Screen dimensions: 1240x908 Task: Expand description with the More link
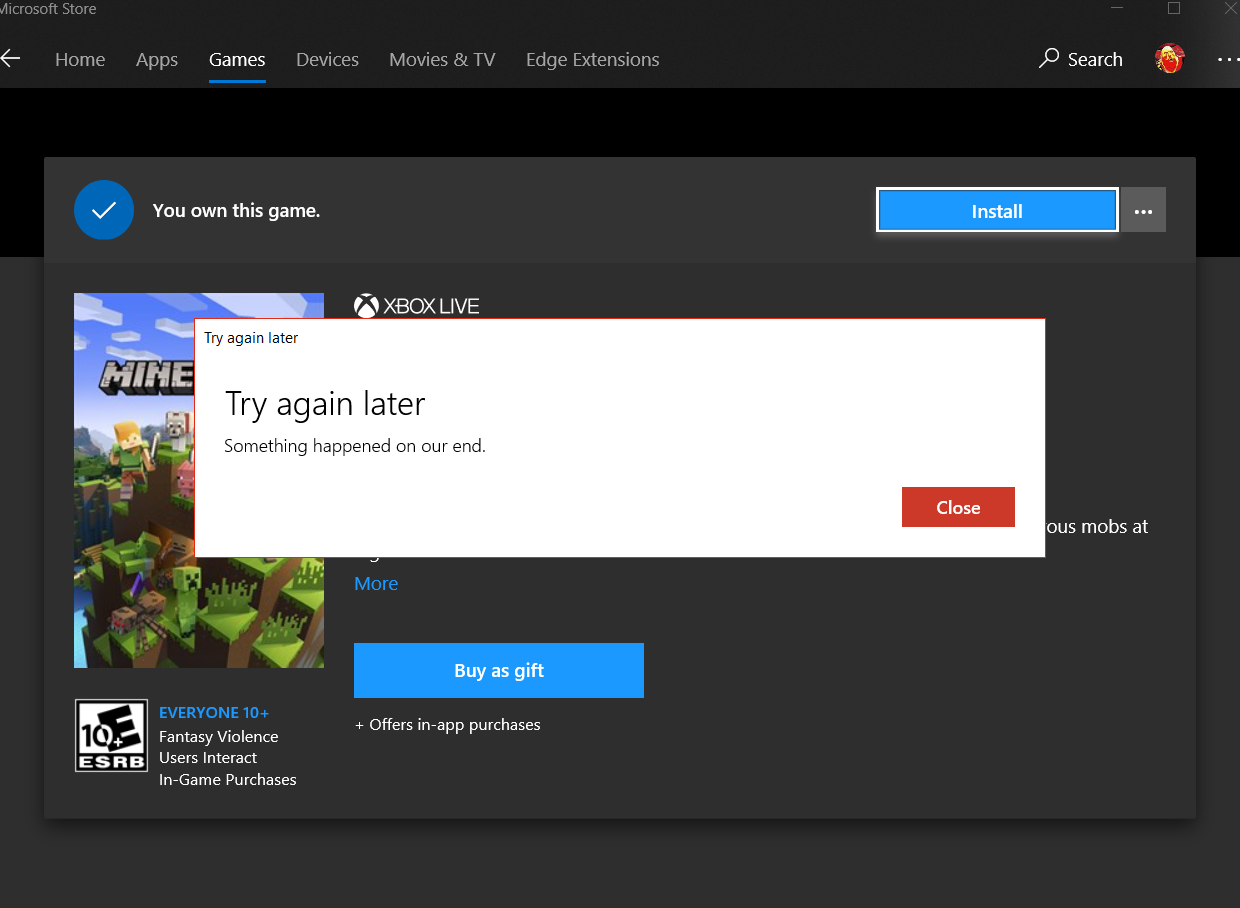coord(376,583)
